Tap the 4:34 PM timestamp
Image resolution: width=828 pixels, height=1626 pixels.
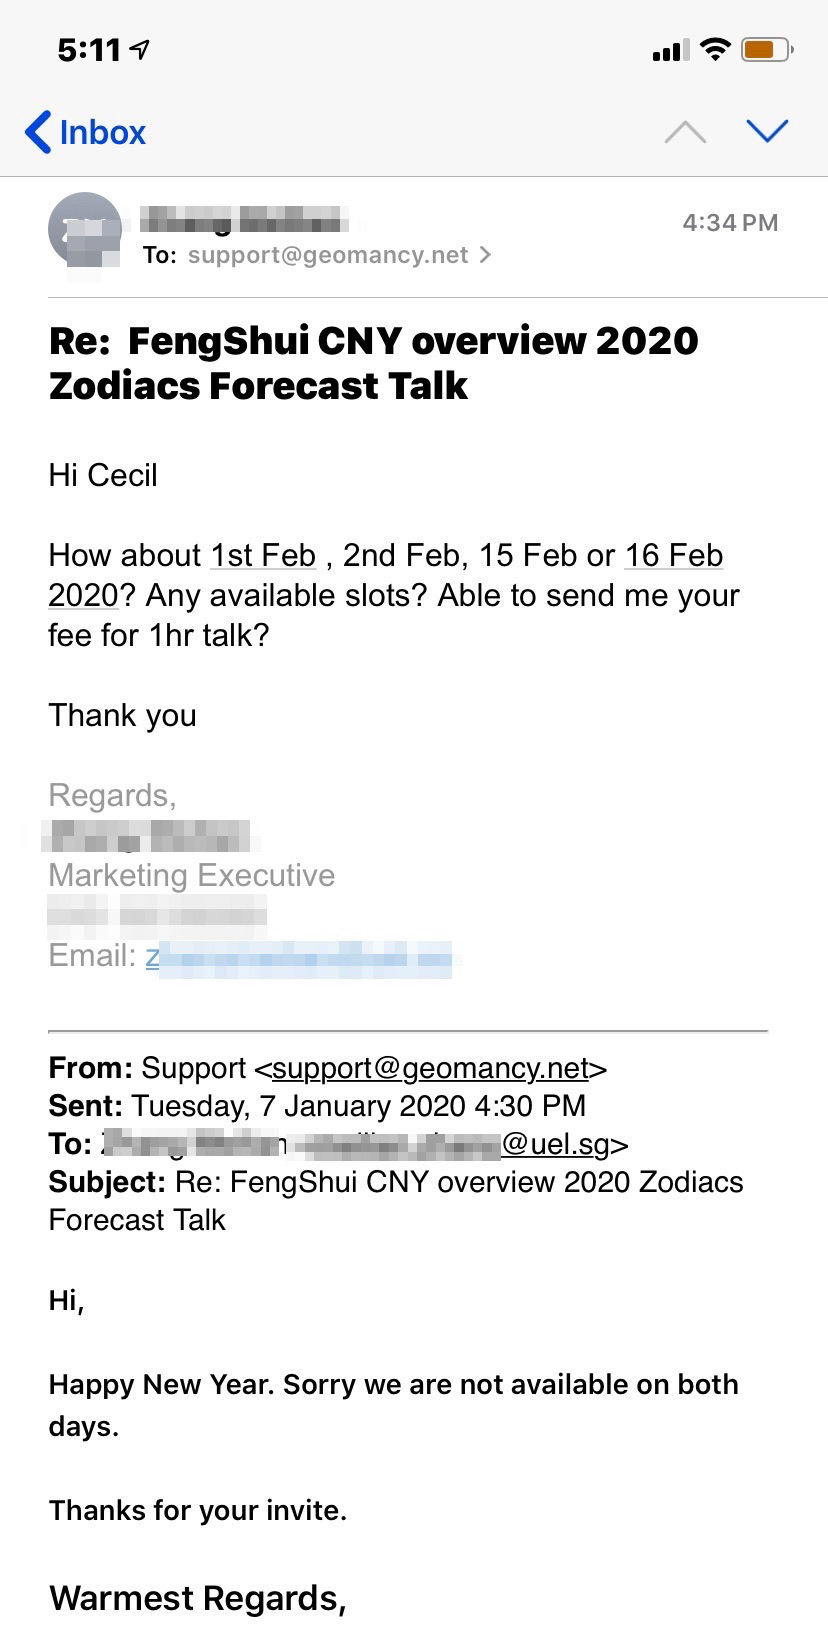coord(730,223)
